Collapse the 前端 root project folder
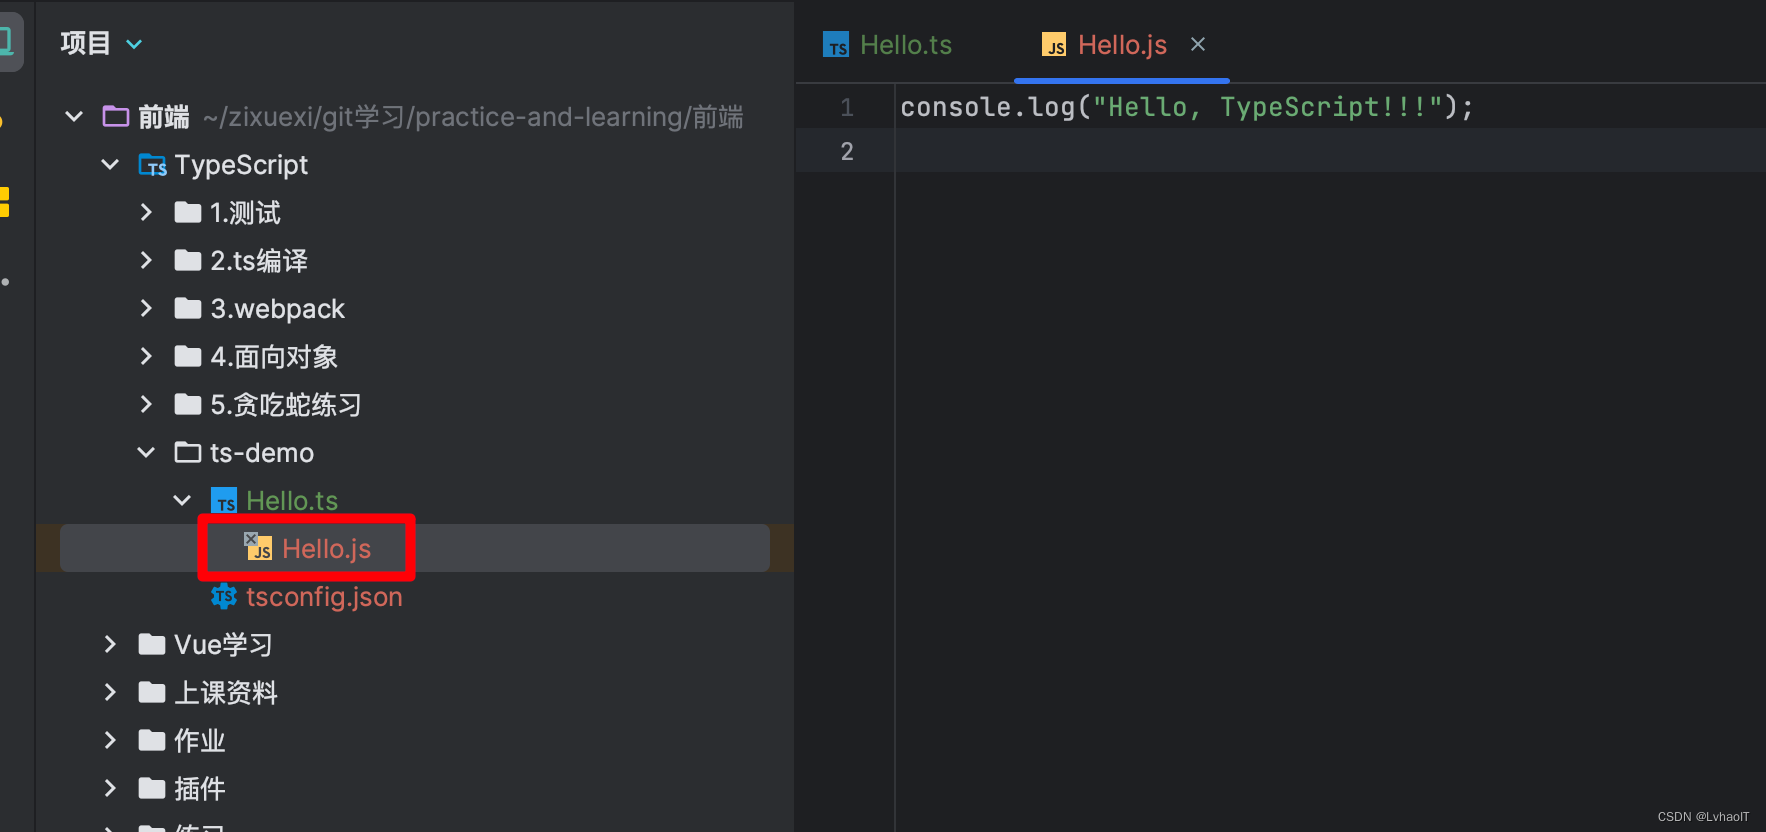This screenshot has height=832, width=1766. [74, 116]
